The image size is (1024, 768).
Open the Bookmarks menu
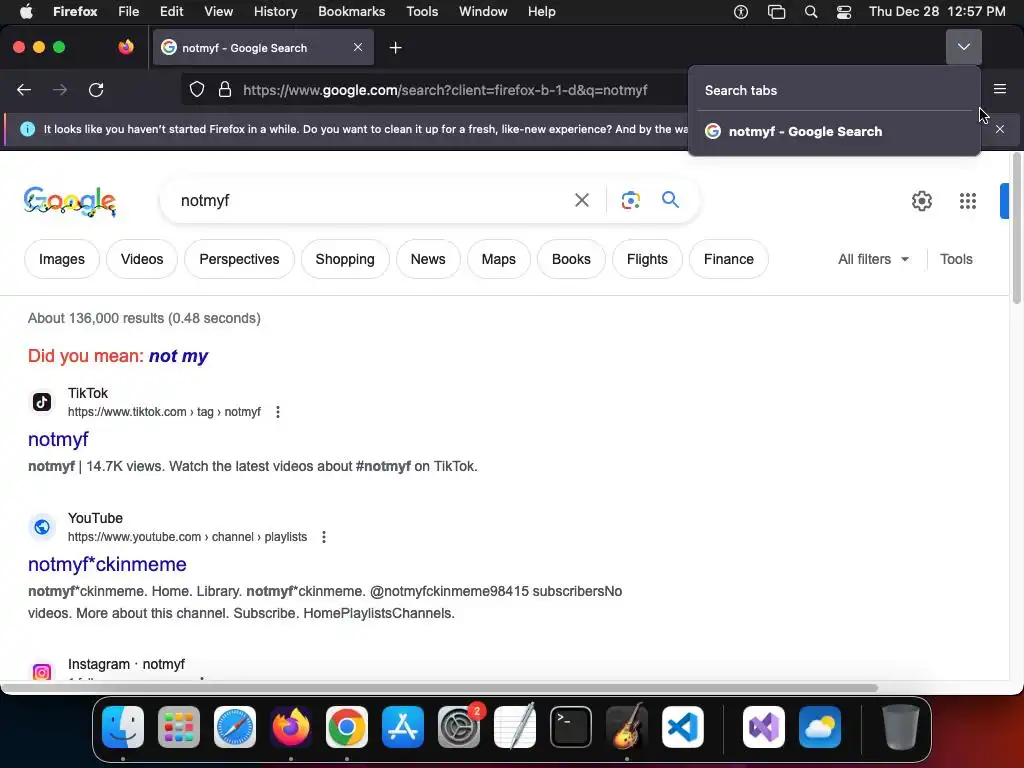coord(351,11)
